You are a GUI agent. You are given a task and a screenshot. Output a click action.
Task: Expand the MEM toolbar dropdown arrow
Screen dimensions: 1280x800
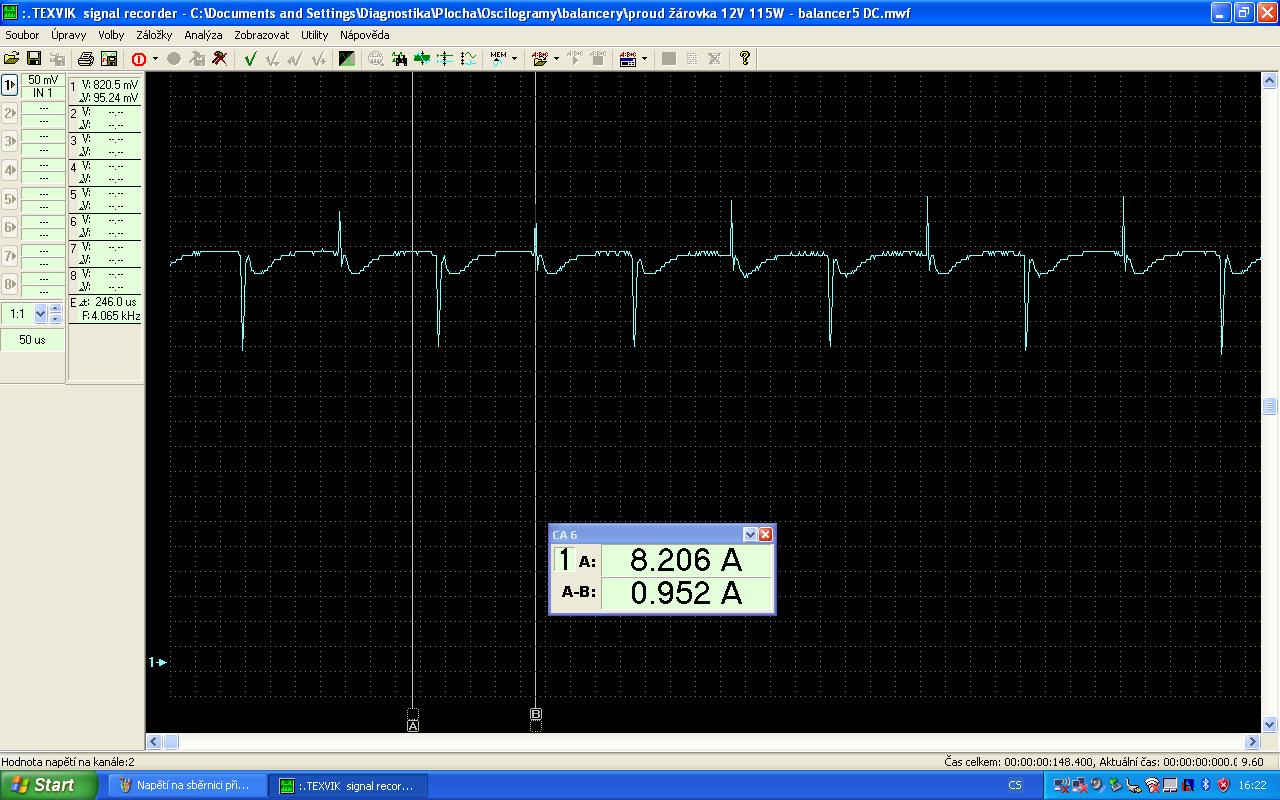[514, 59]
